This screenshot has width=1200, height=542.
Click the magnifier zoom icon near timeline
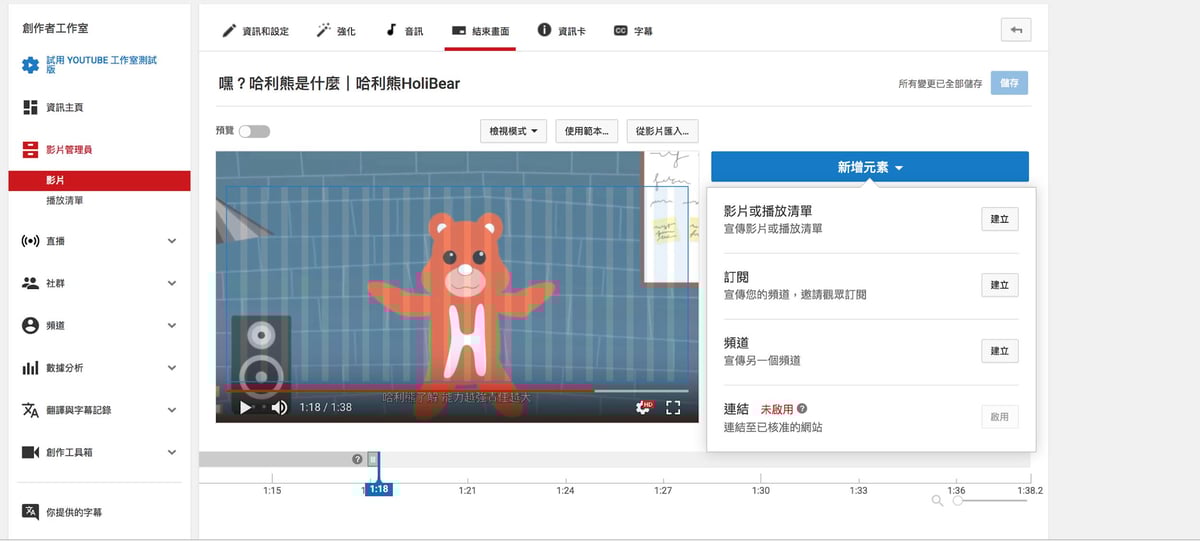[x=937, y=500]
